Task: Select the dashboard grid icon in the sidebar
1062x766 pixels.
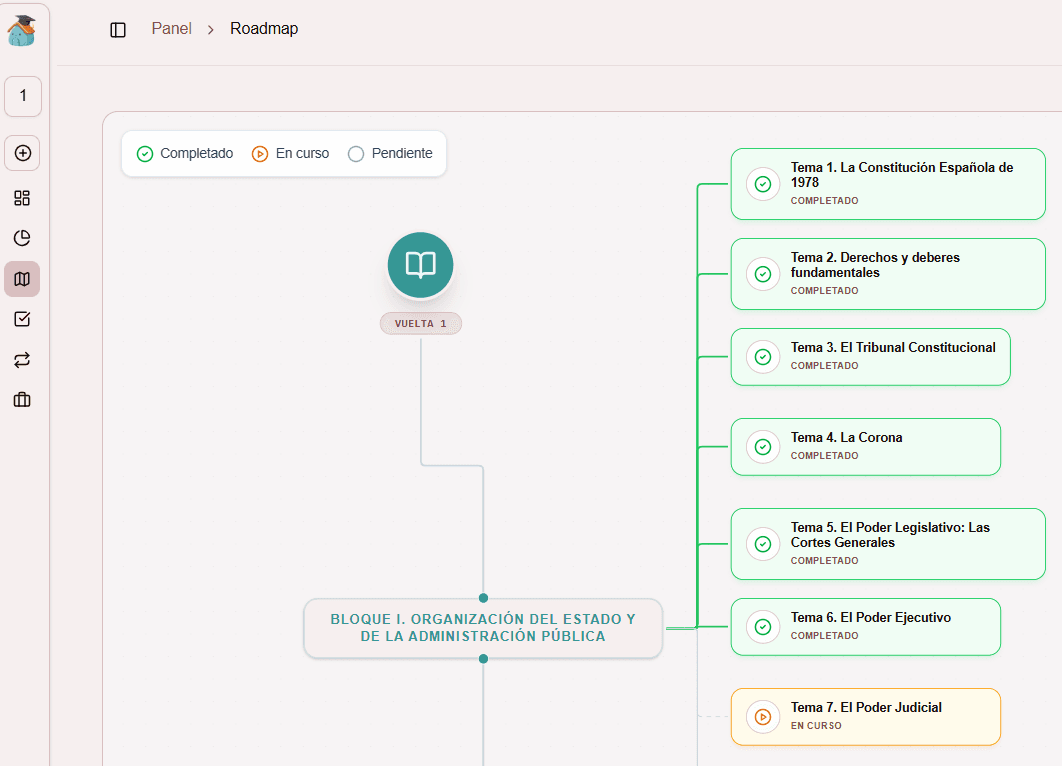Action: click(x=21, y=198)
